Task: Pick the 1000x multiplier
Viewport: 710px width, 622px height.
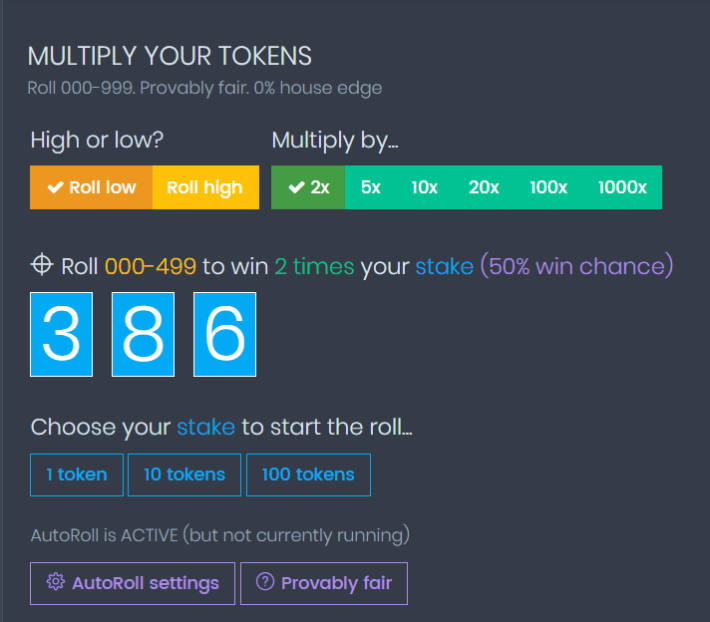Action: pyautogui.click(x=622, y=187)
